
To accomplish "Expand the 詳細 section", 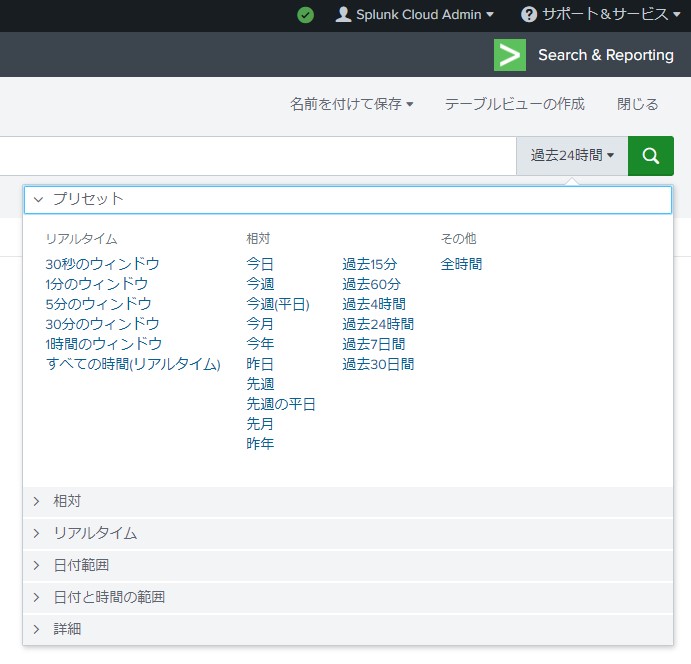I will [348, 629].
